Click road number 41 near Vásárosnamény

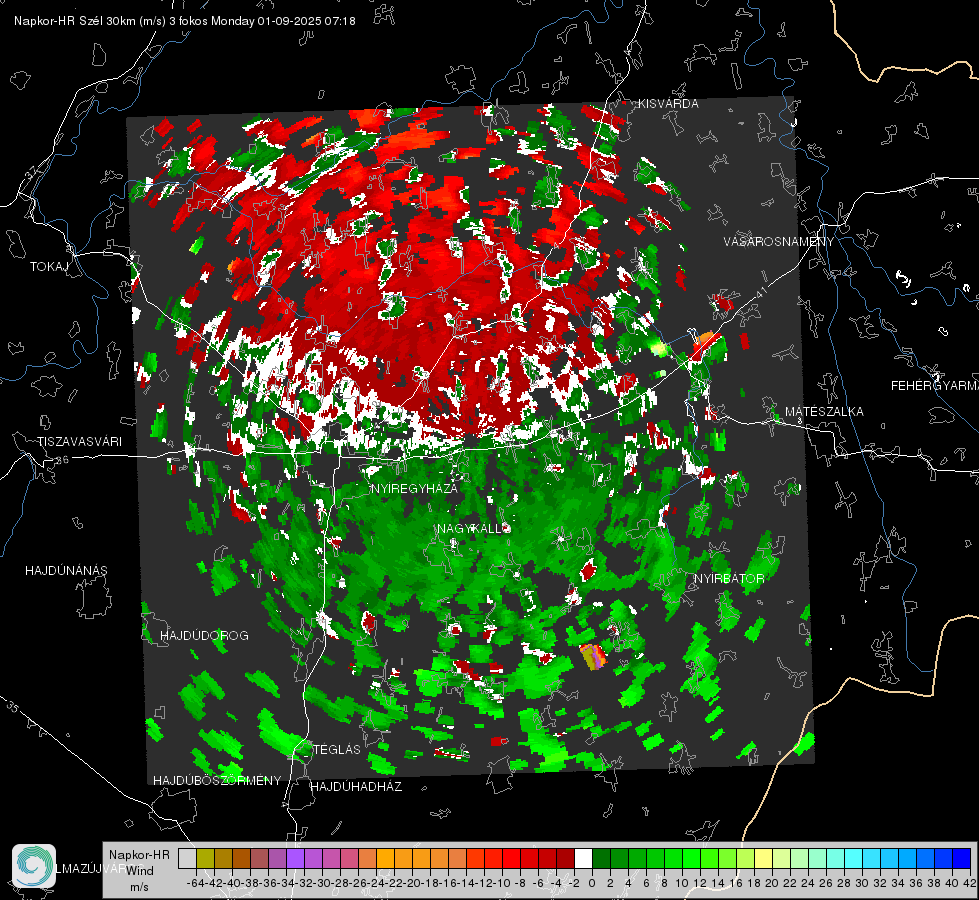click(760, 292)
